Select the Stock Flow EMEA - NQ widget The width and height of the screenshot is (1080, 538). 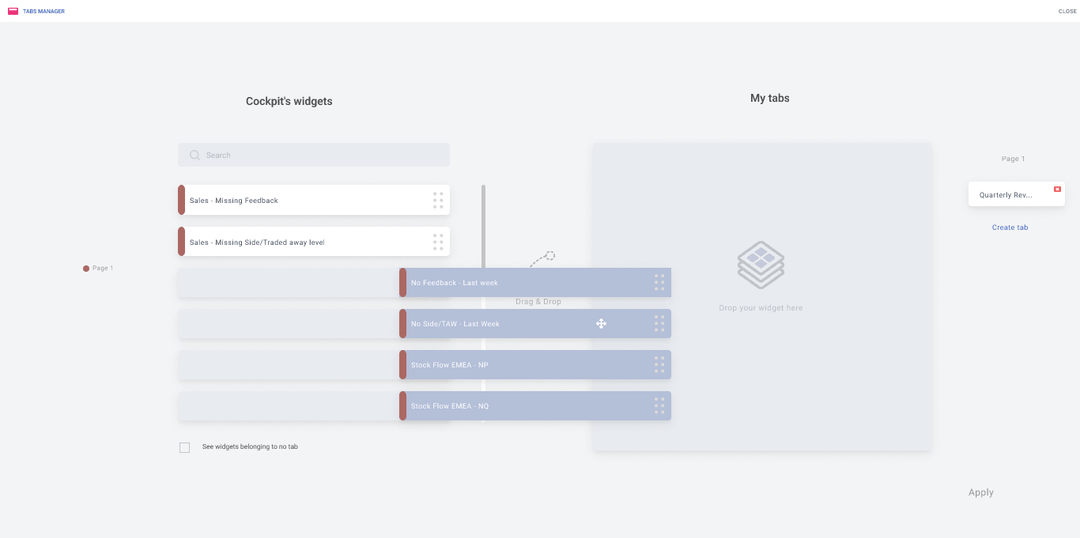535,406
